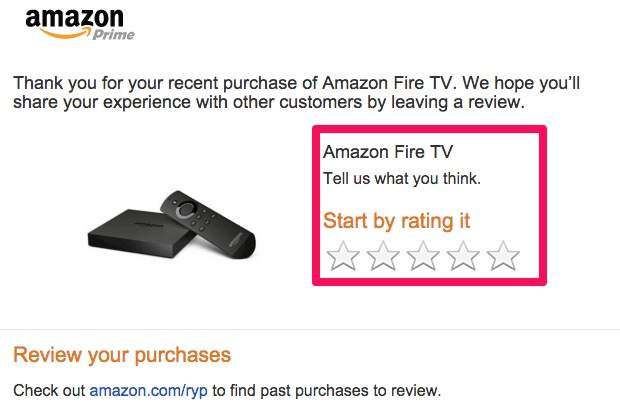Click the 'Tell us what you think.' text

tap(402, 179)
